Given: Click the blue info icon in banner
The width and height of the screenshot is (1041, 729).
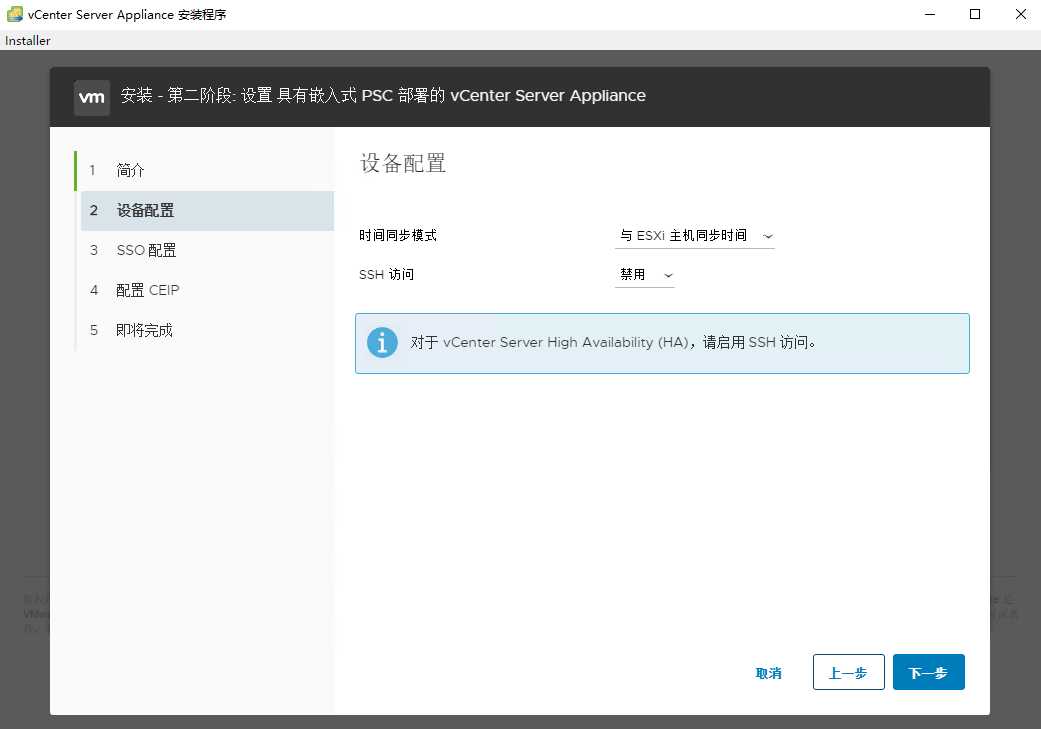Looking at the screenshot, I should click(x=382, y=343).
